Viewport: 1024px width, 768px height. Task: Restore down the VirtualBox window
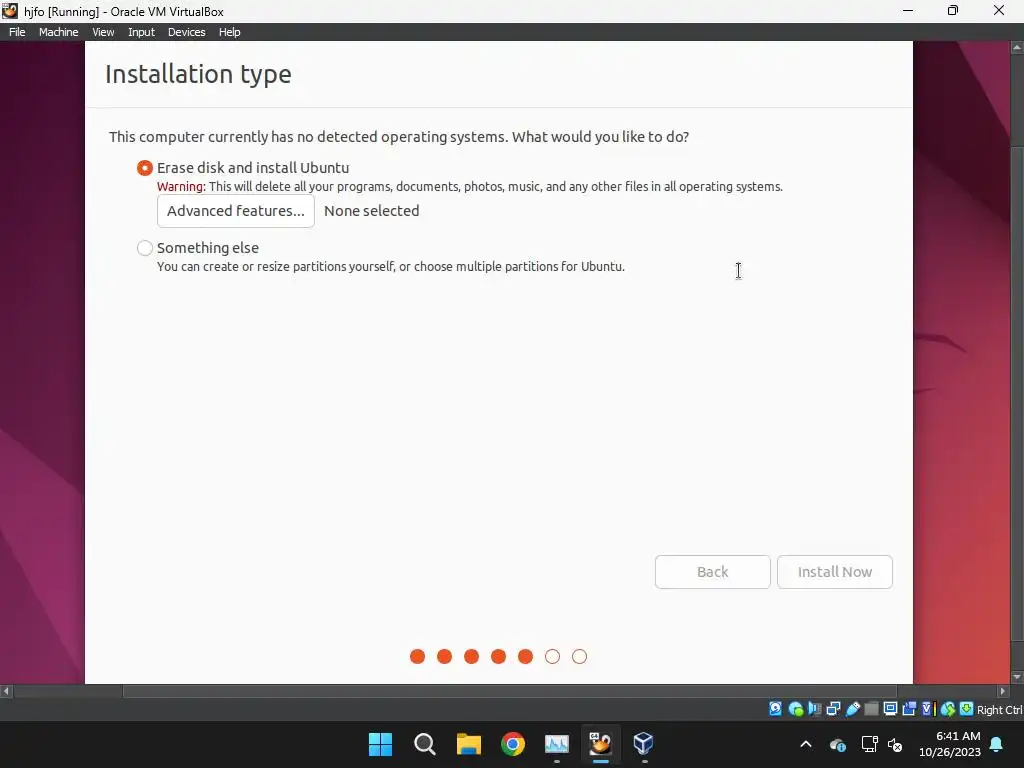coord(953,10)
